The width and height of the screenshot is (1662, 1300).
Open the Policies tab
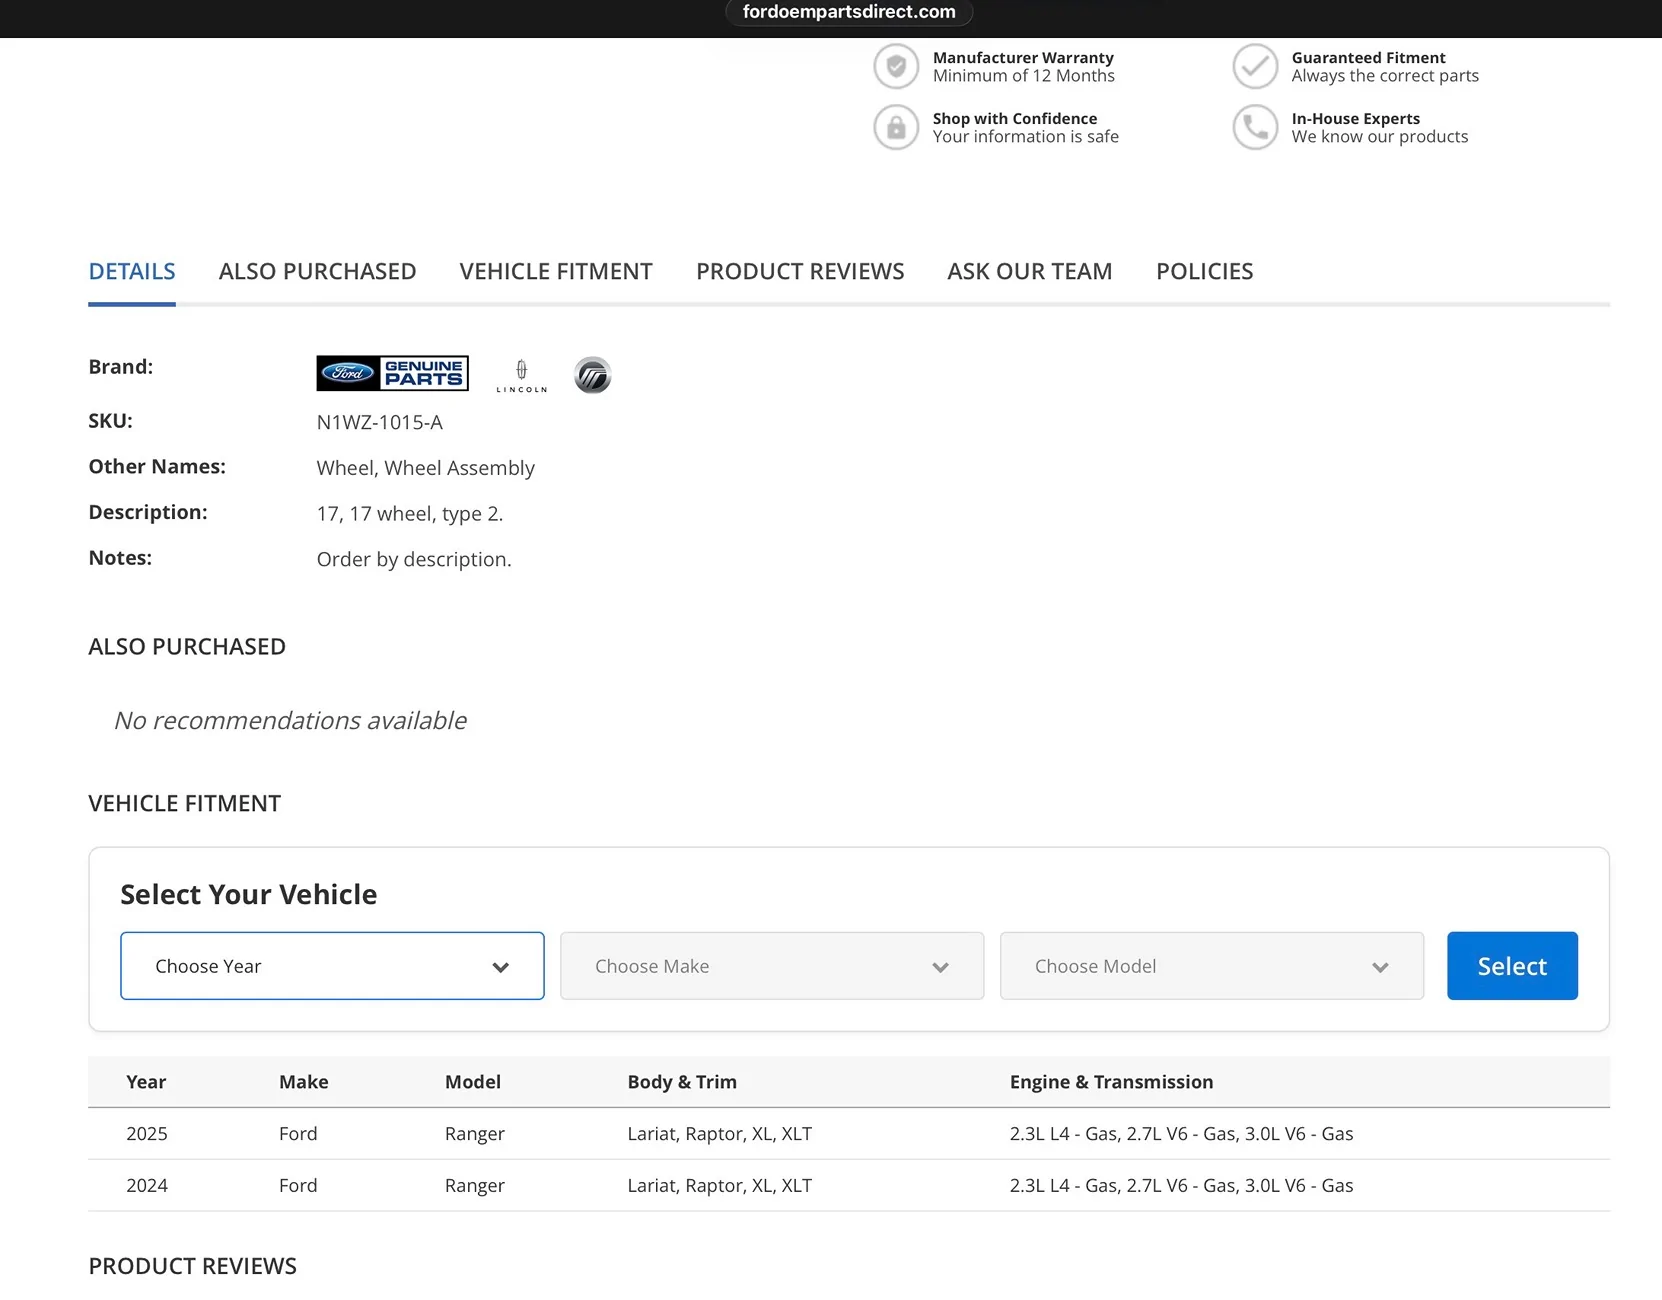pyautogui.click(x=1205, y=271)
